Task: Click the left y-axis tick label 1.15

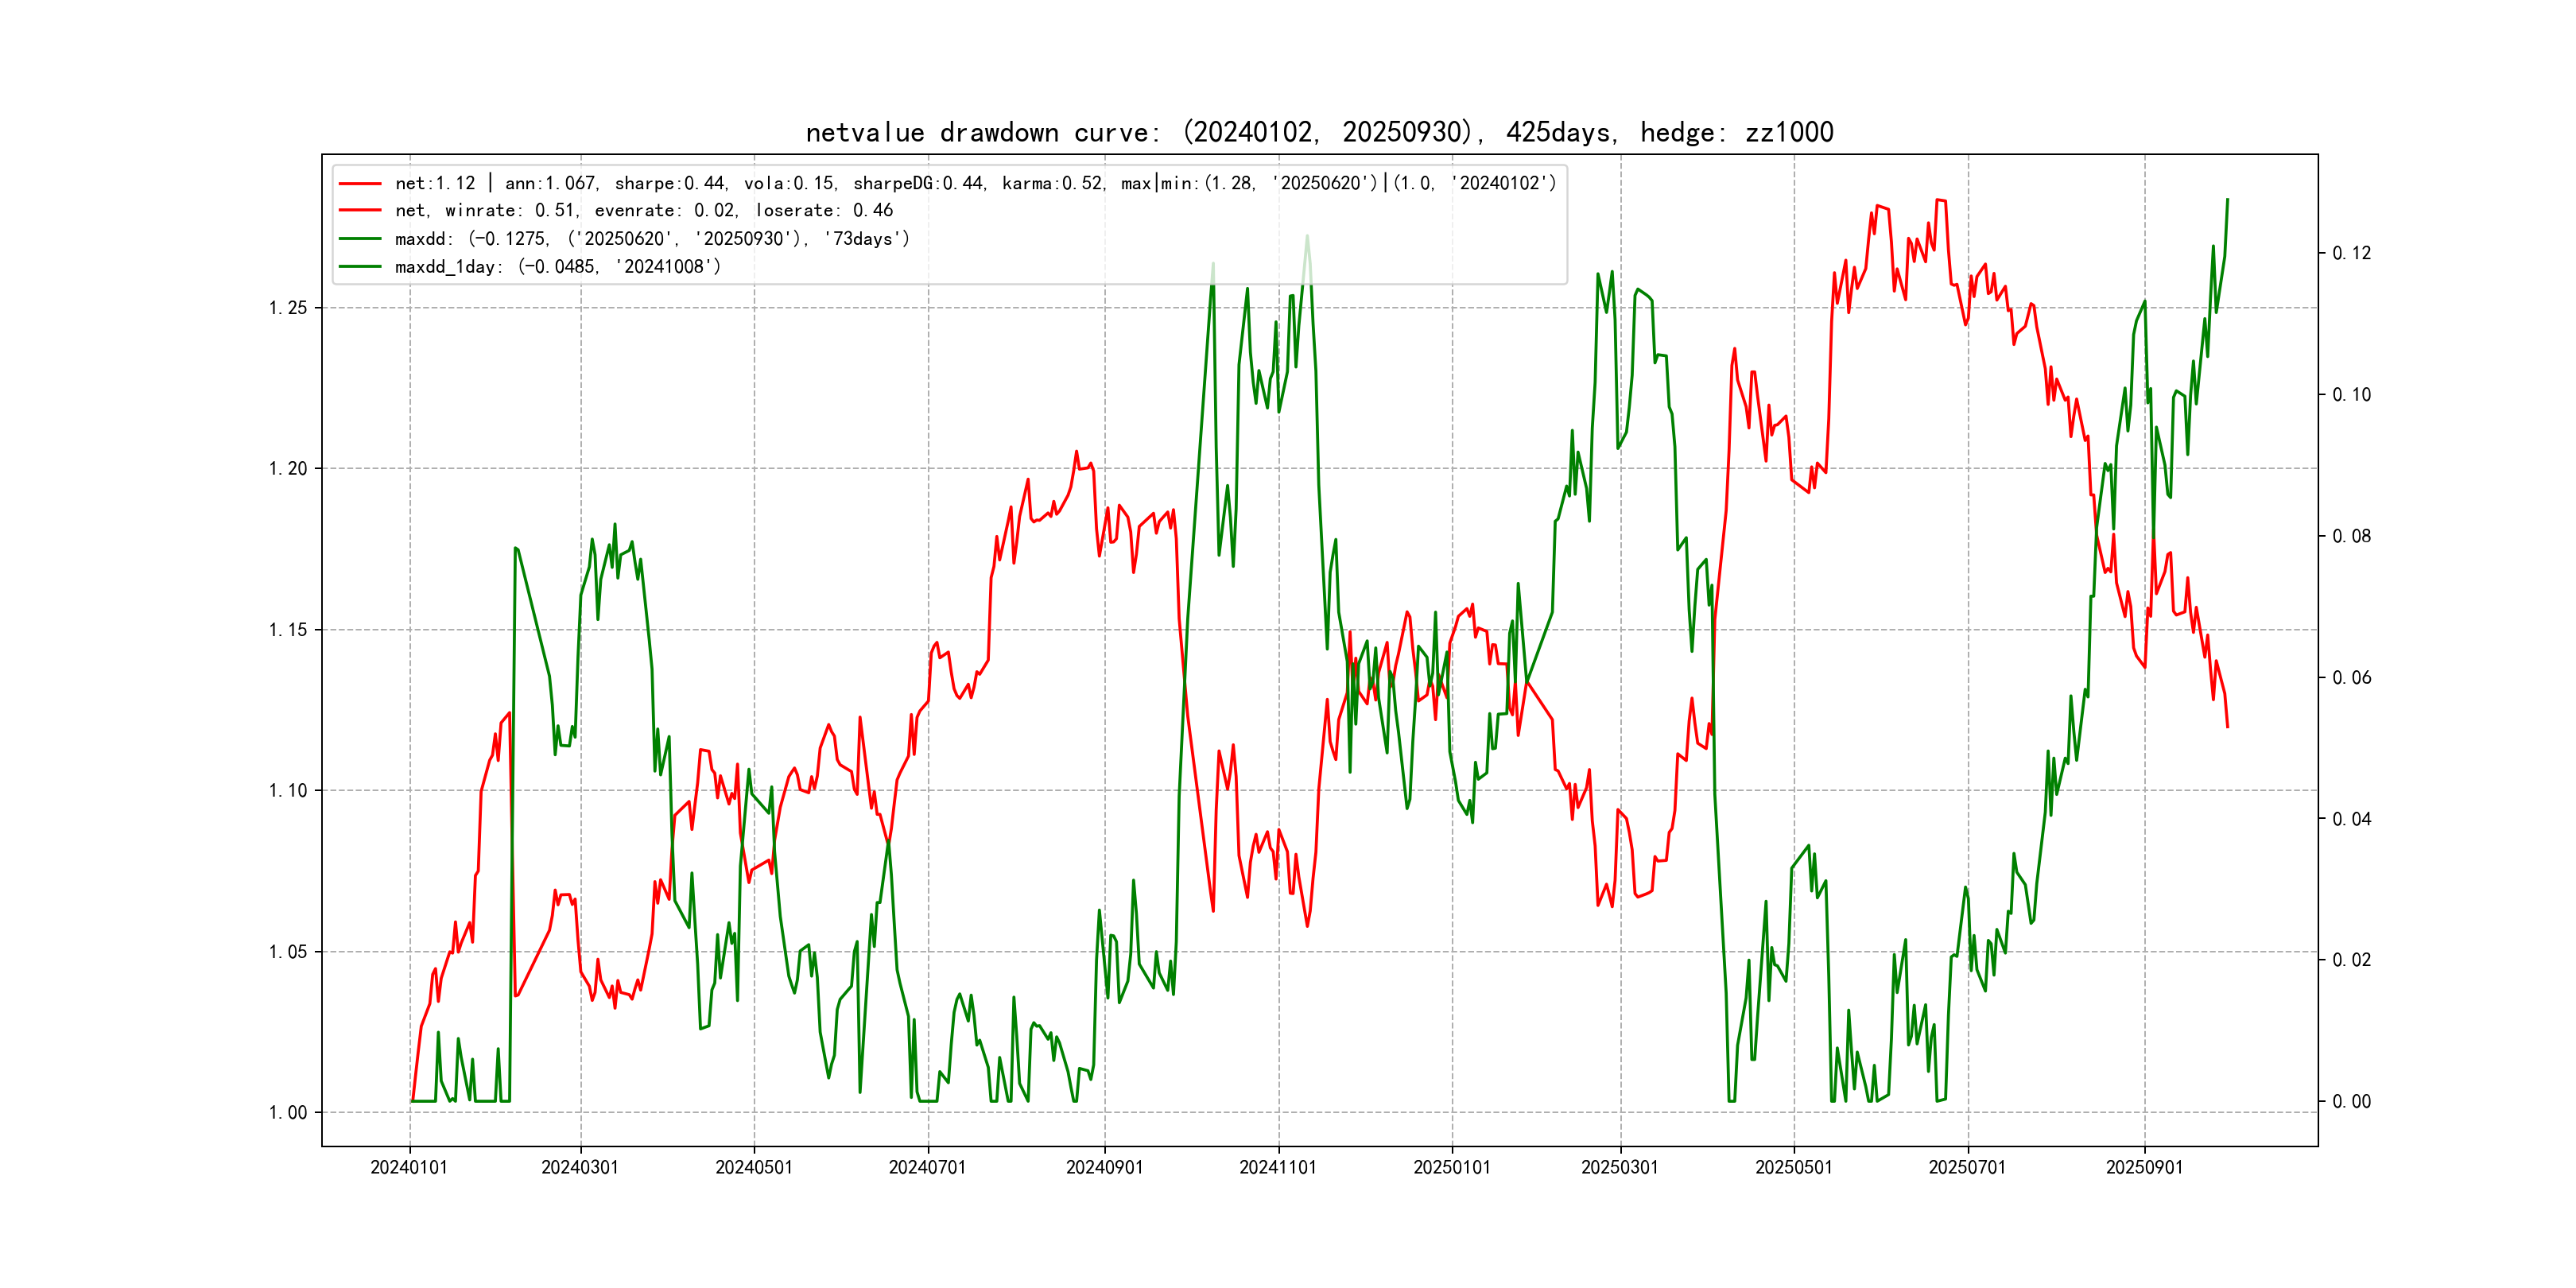Action: point(288,629)
